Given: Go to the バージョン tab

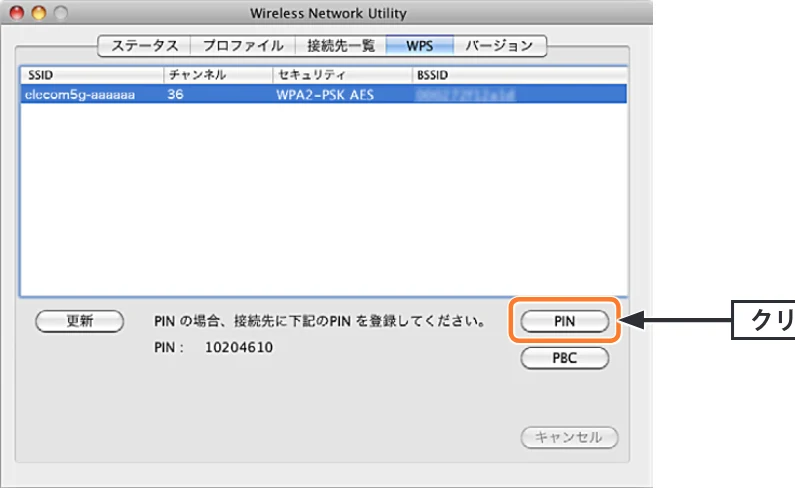Looking at the screenshot, I should (x=500, y=46).
